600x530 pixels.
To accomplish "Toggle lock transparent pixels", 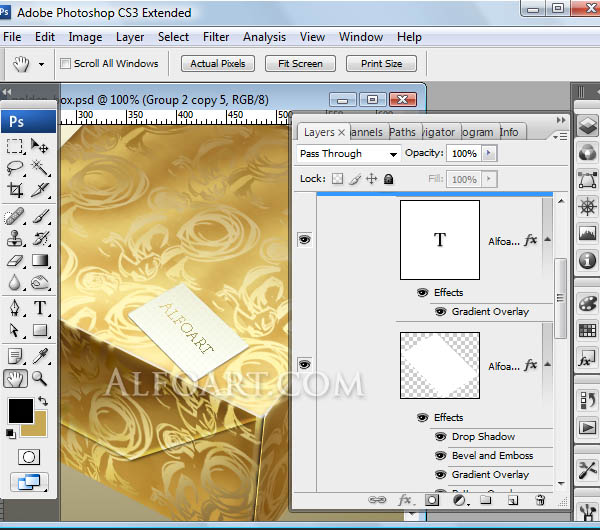I will (337, 179).
